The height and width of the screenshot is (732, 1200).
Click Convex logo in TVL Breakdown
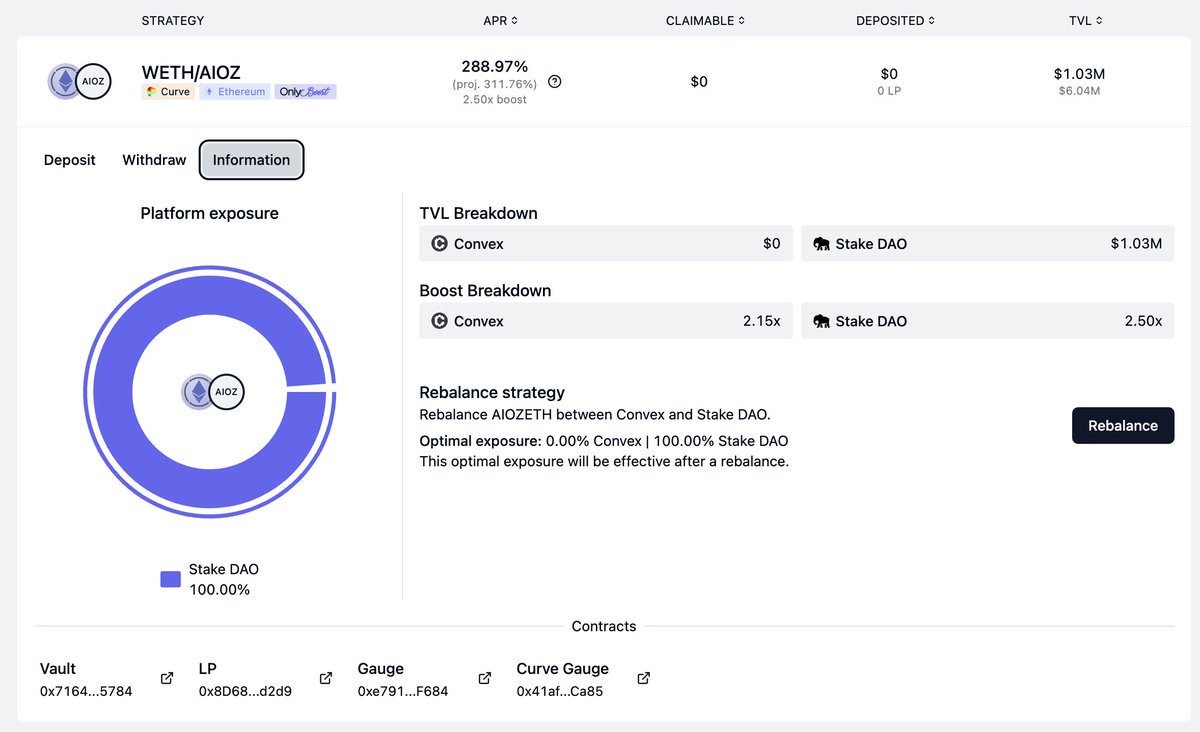(x=439, y=243)
